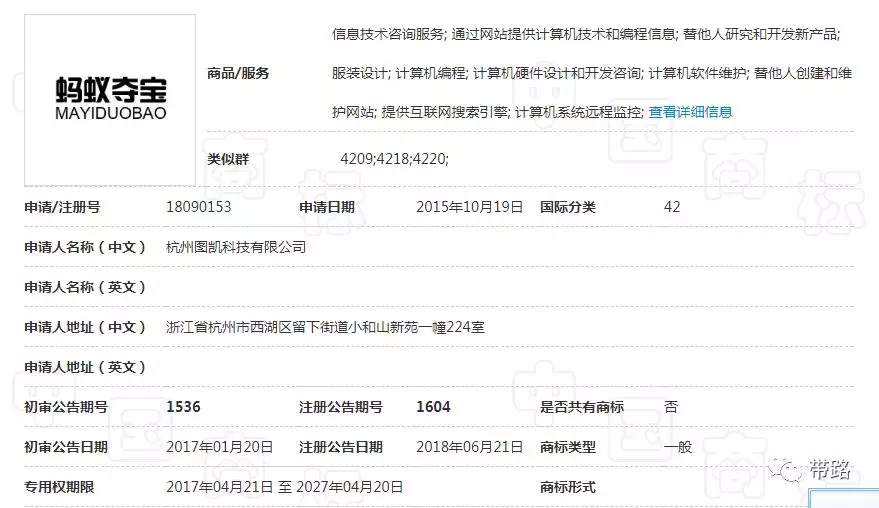Click similar group codes 4209;4218;4220;
The image size is (879, 508).
[394, 159]
